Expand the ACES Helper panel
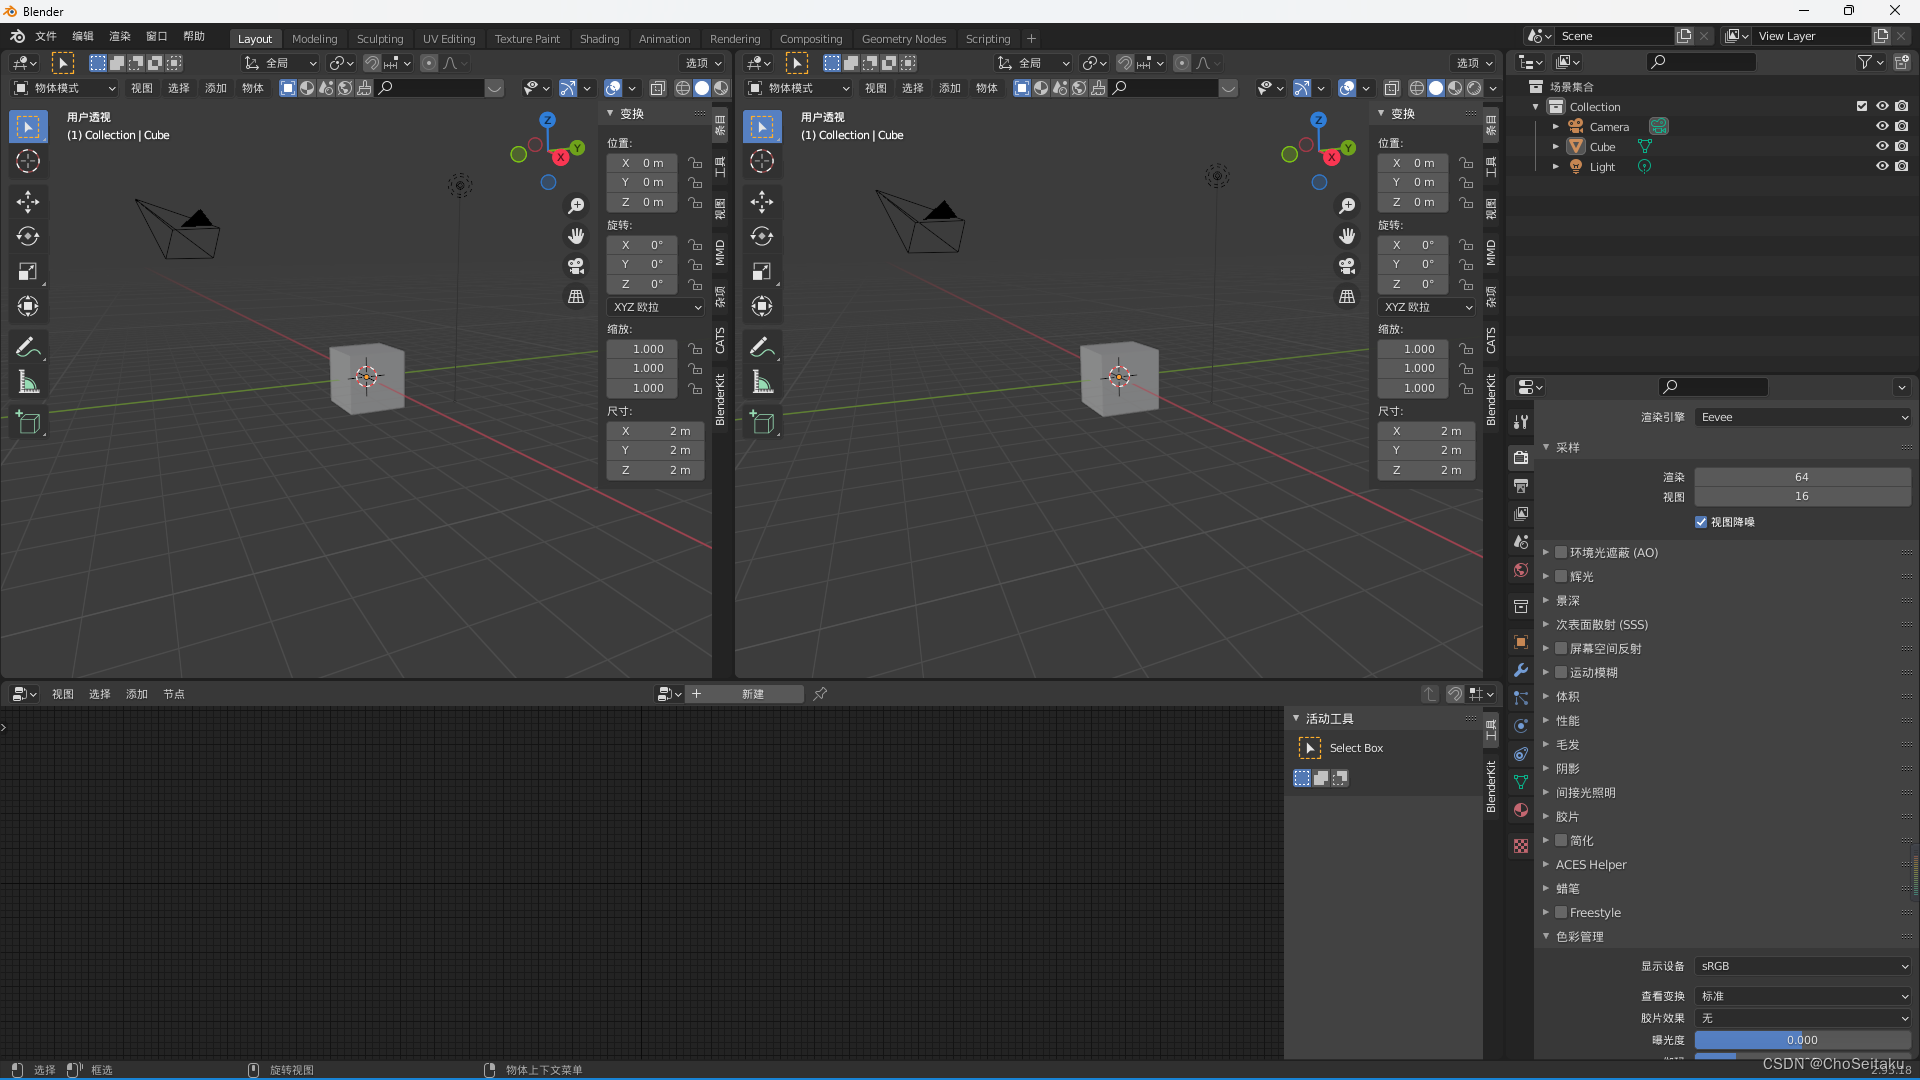The height and width of the screenshot is (1080, 1920). (x=1590, y=864)
